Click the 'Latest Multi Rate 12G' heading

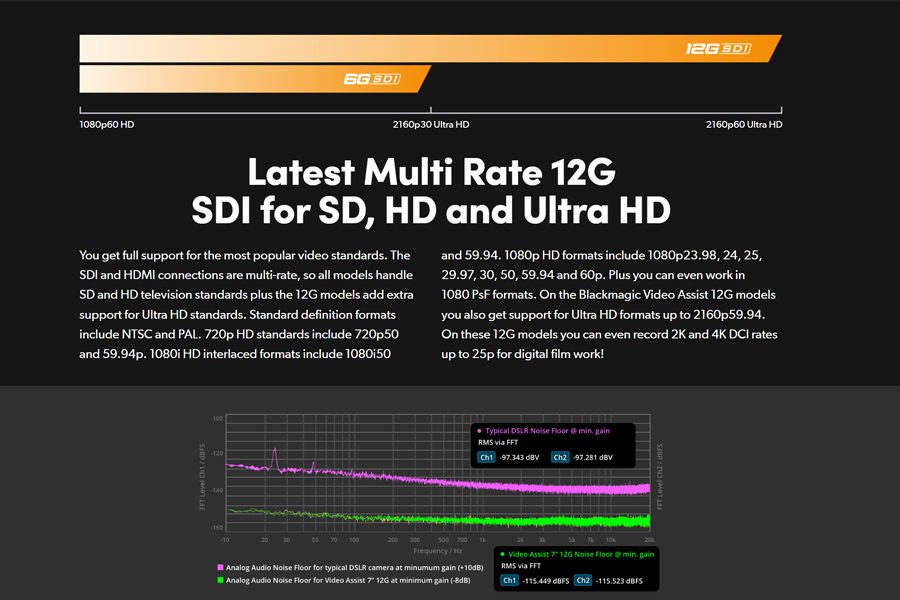tap(431, 172)
